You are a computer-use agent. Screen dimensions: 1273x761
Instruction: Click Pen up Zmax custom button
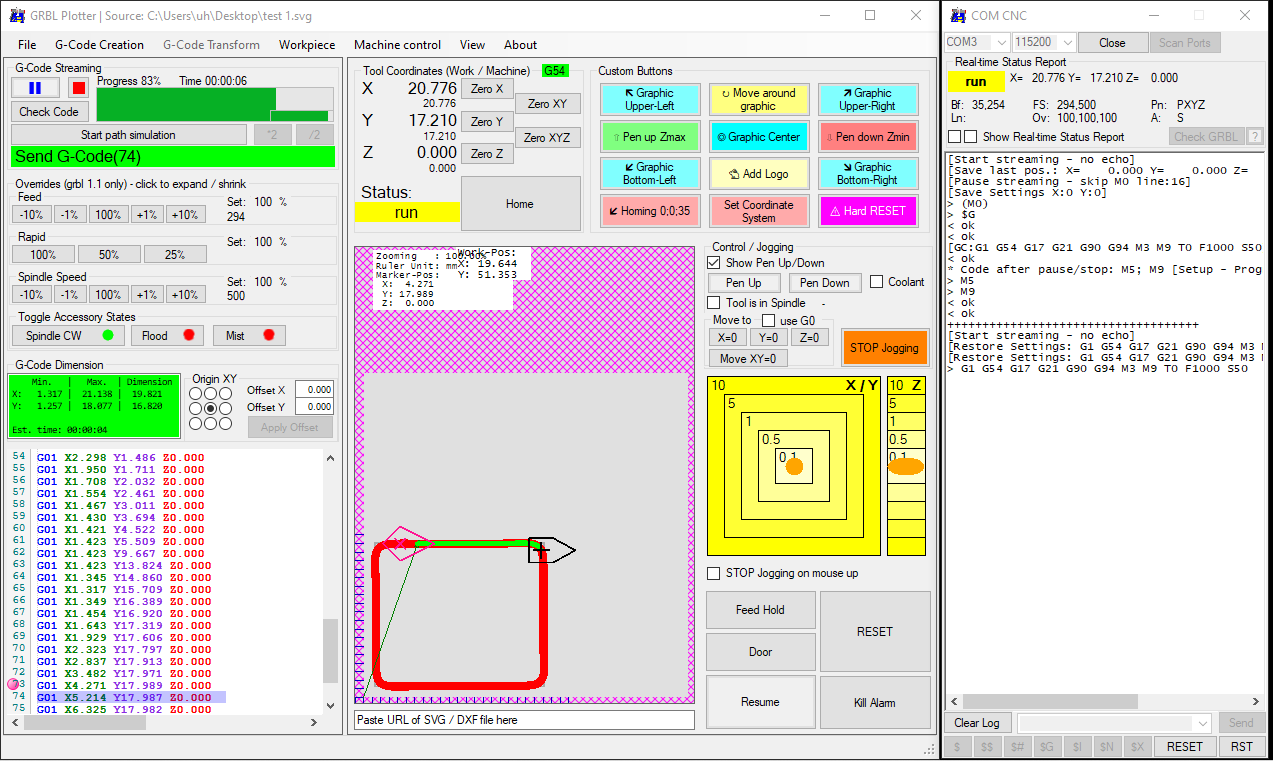point(649,137)
